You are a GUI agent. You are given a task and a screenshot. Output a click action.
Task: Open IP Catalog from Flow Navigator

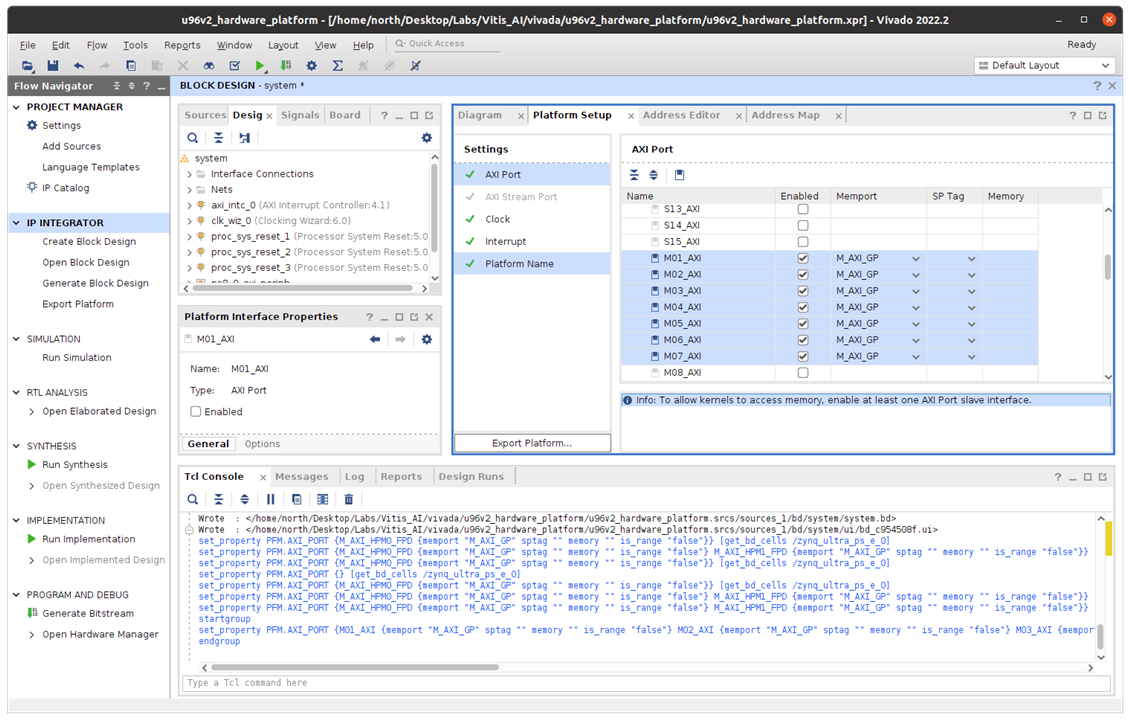pyautogui.click(x=66, y=188)
